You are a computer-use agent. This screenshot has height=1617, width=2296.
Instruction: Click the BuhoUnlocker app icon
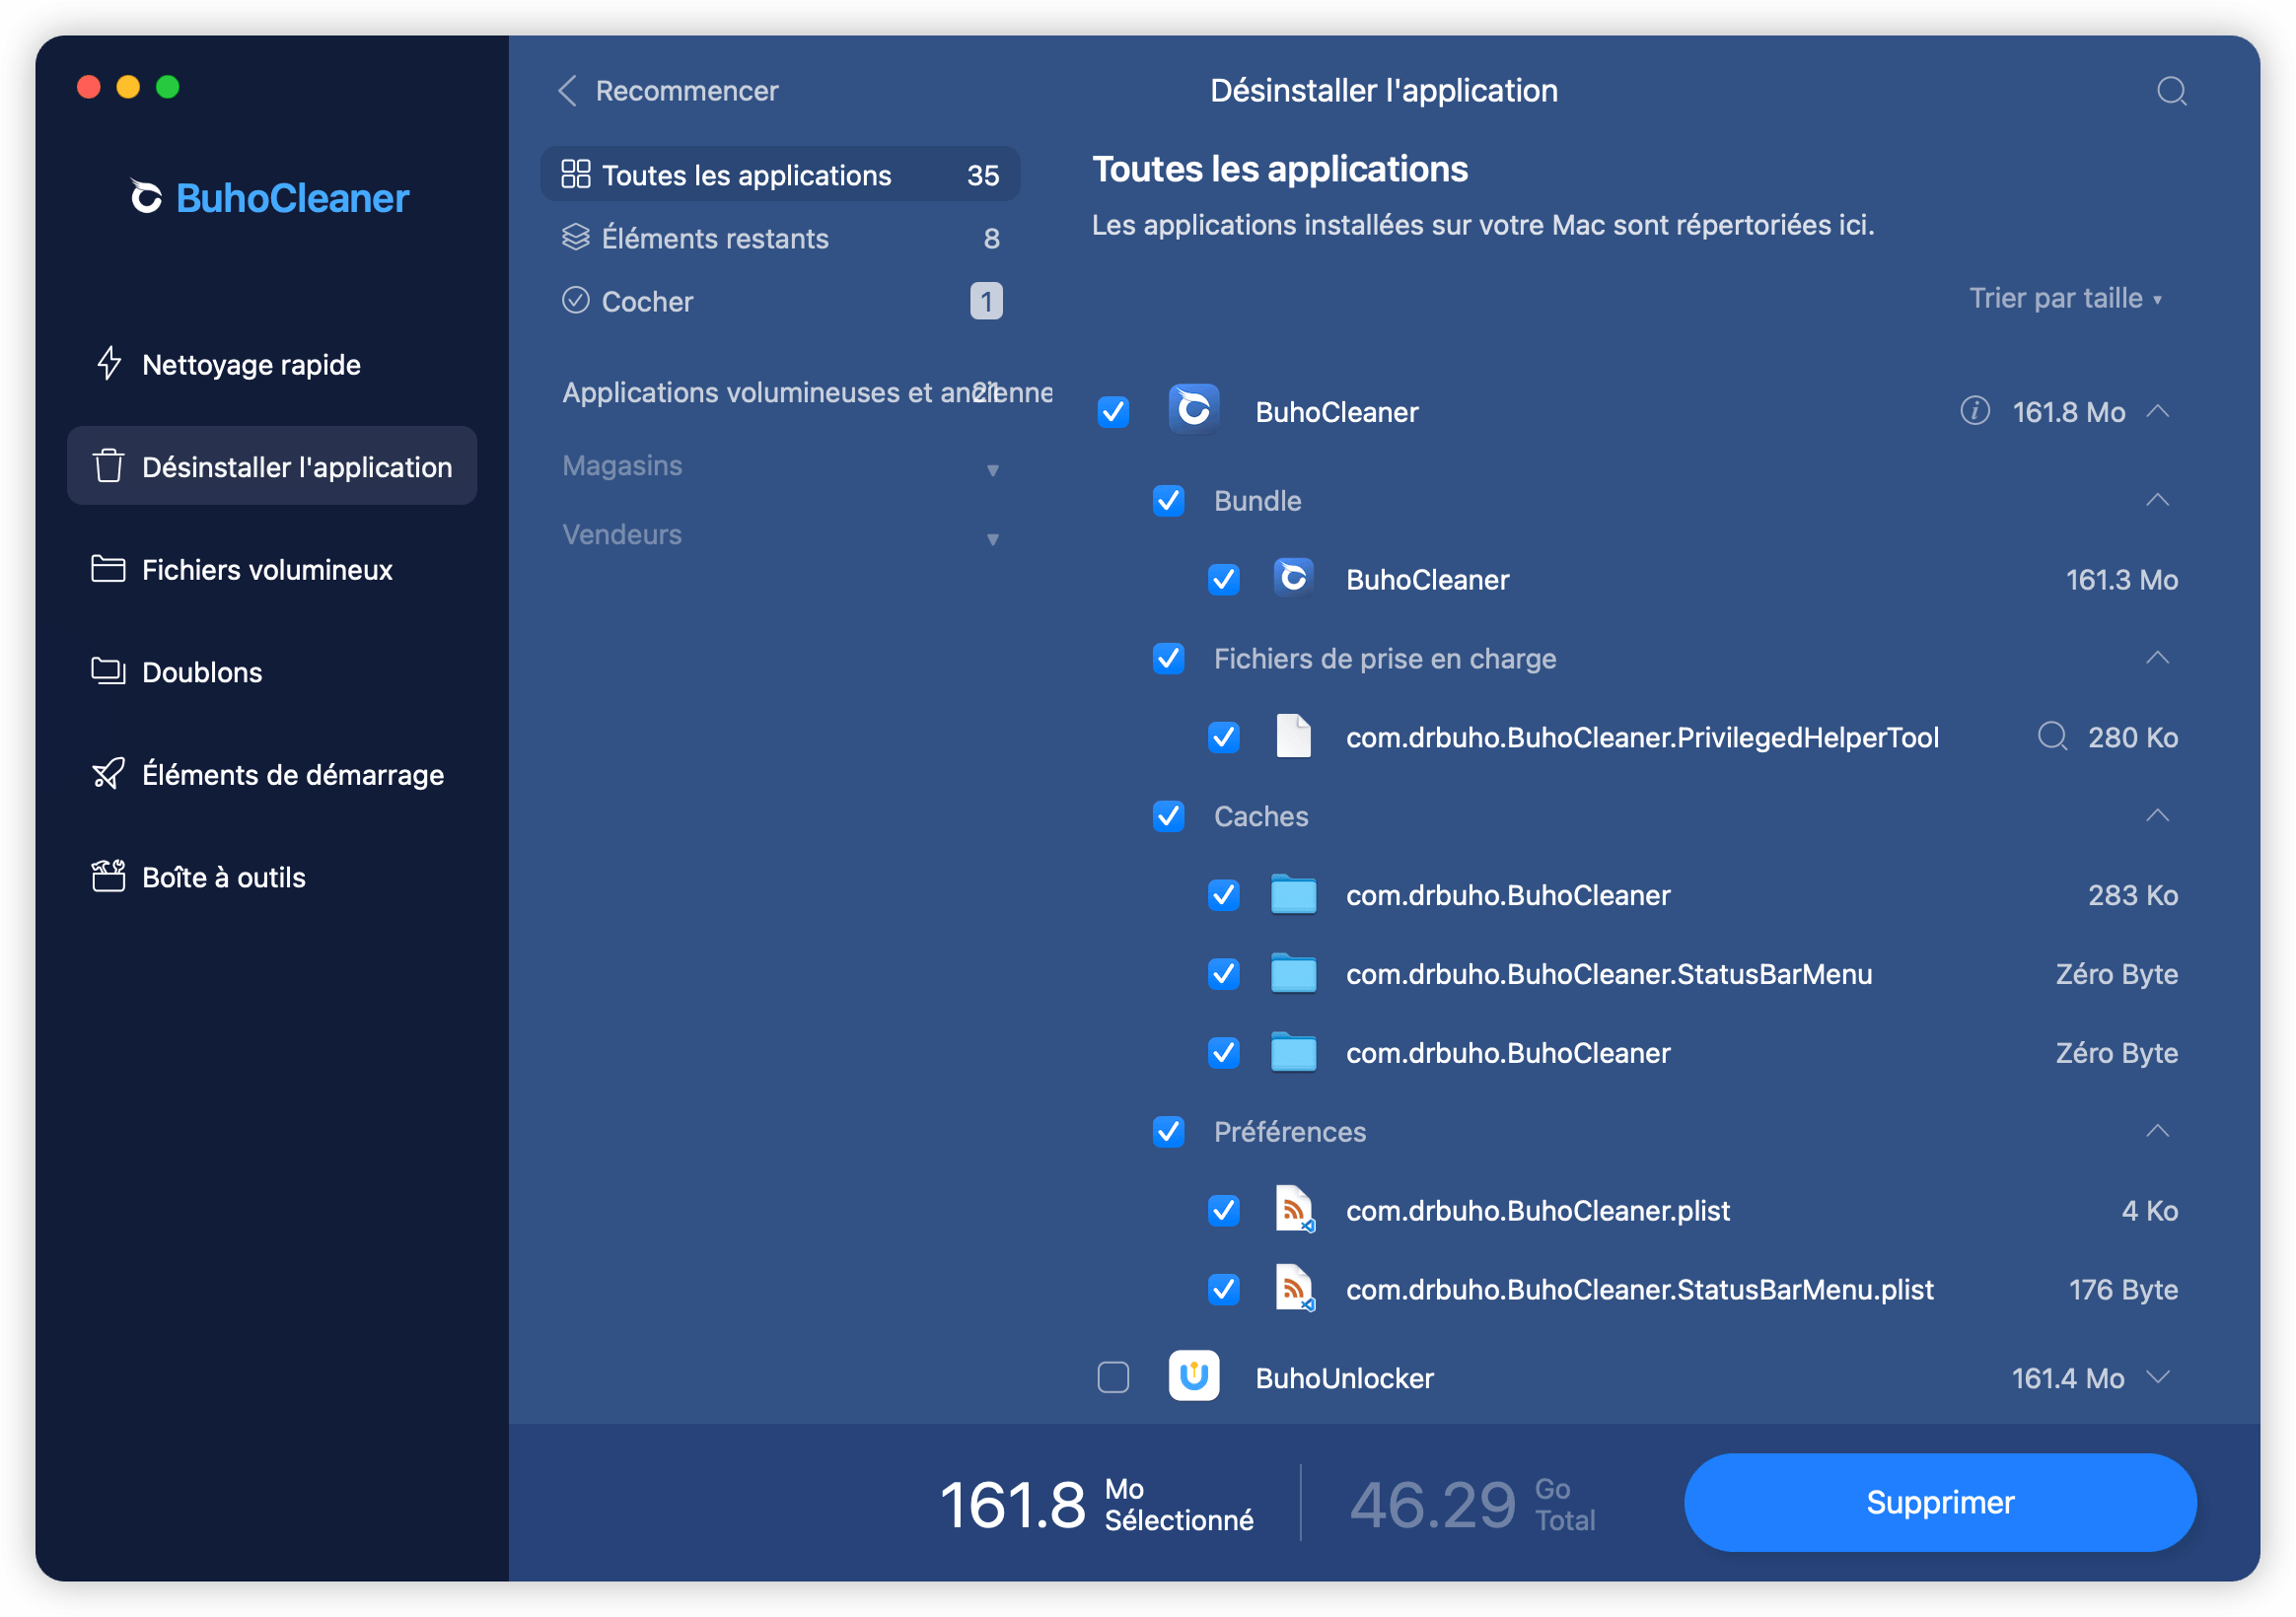pos(1194,1376)
